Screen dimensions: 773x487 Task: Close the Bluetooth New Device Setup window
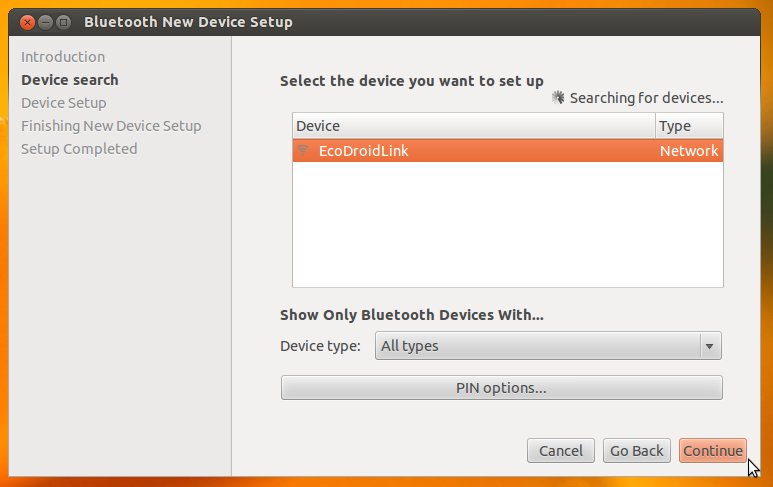click(x=27, y=21)
